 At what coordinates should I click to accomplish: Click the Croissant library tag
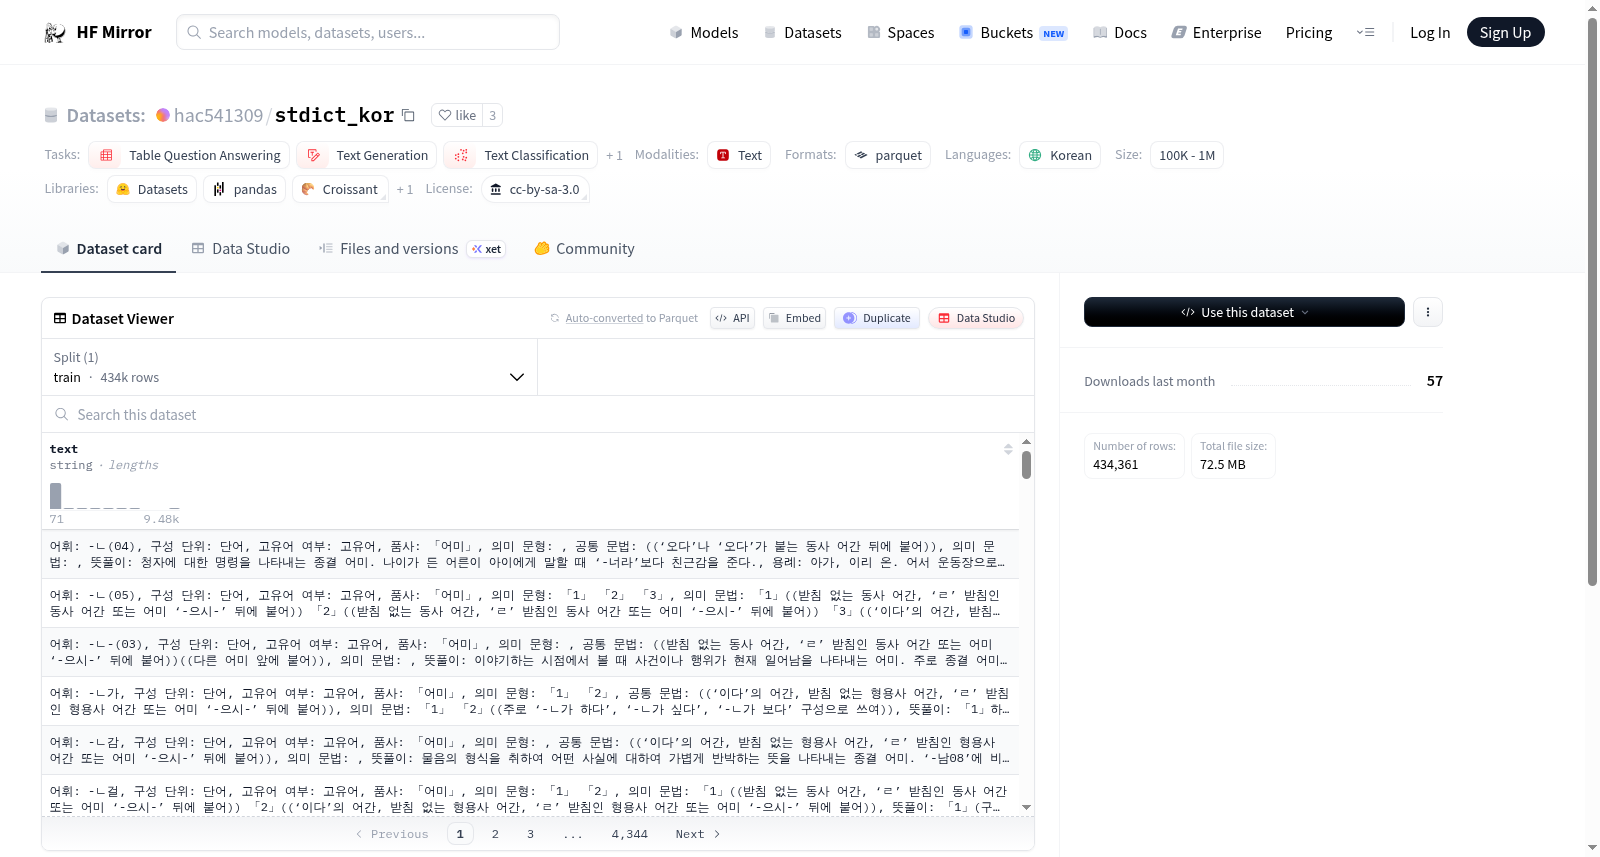(x=340, y=189)
